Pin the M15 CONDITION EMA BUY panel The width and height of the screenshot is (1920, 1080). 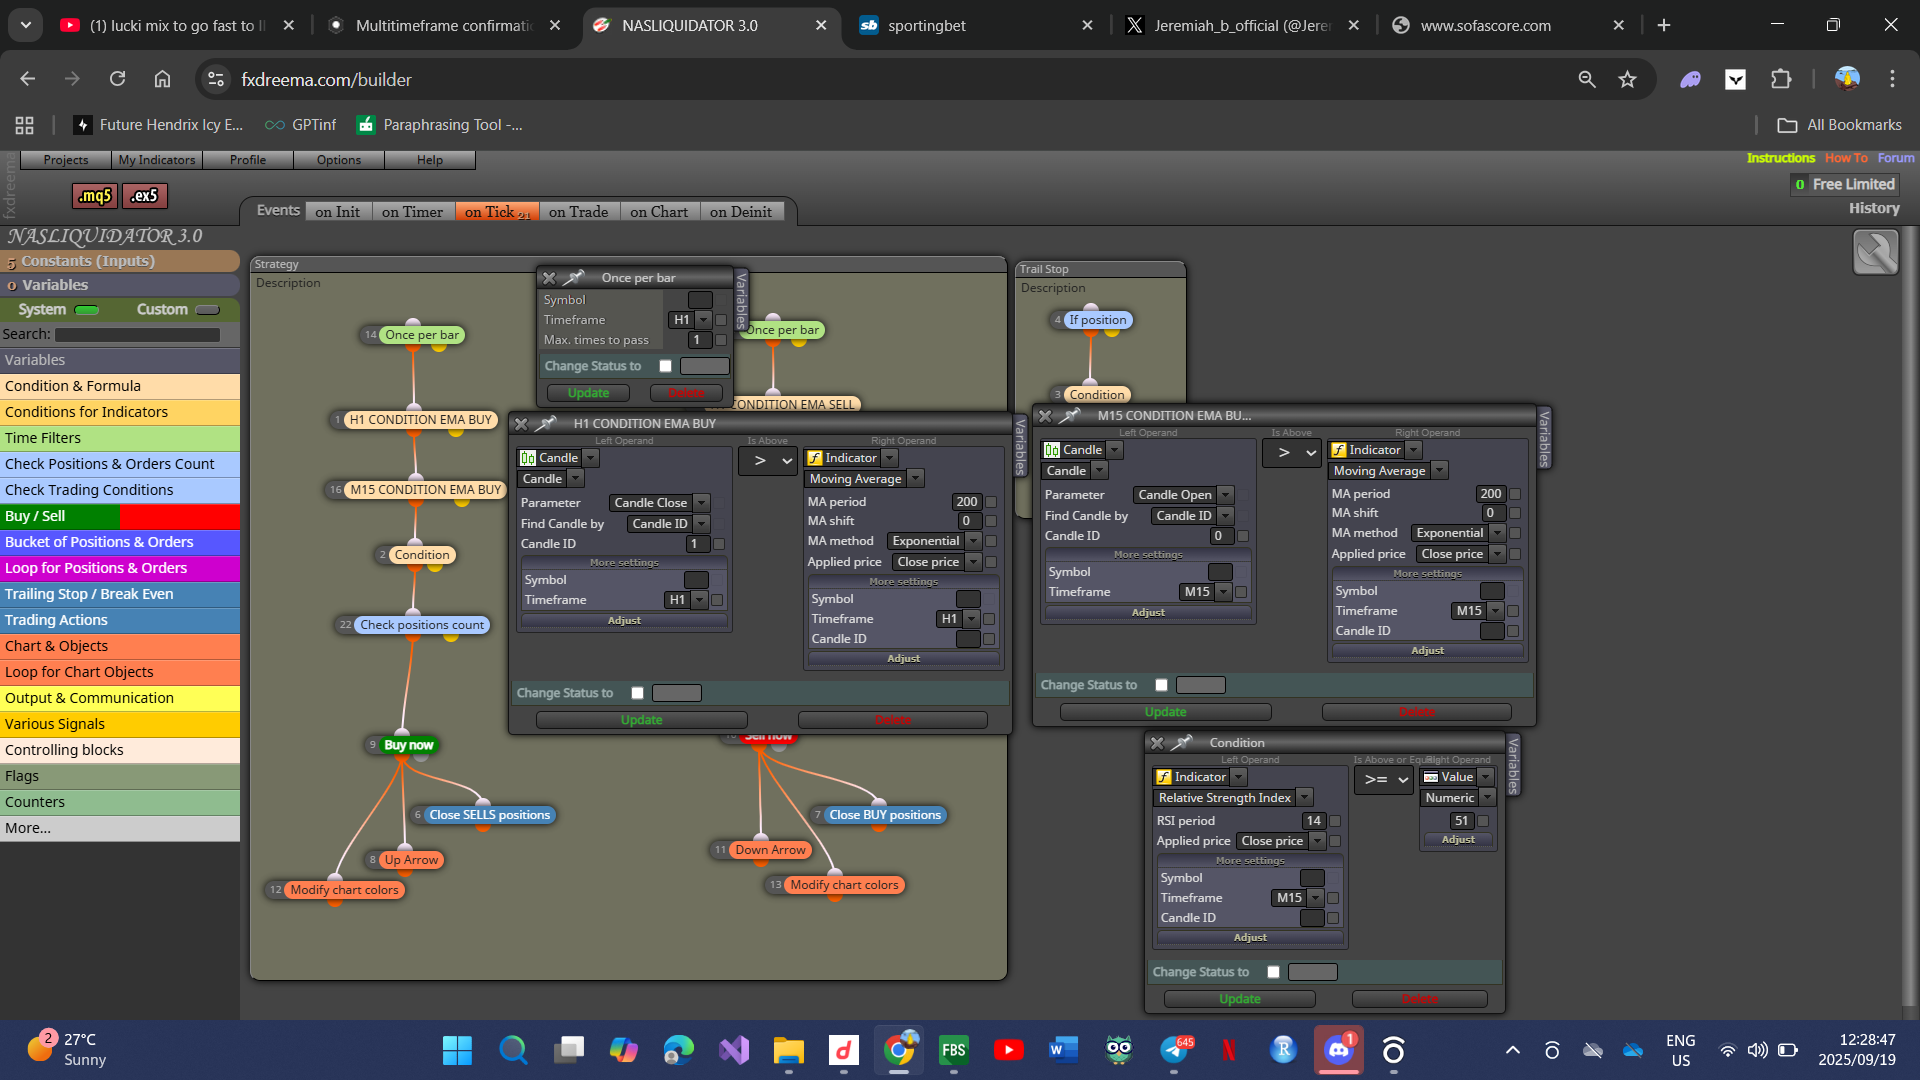coord(1070,416)
